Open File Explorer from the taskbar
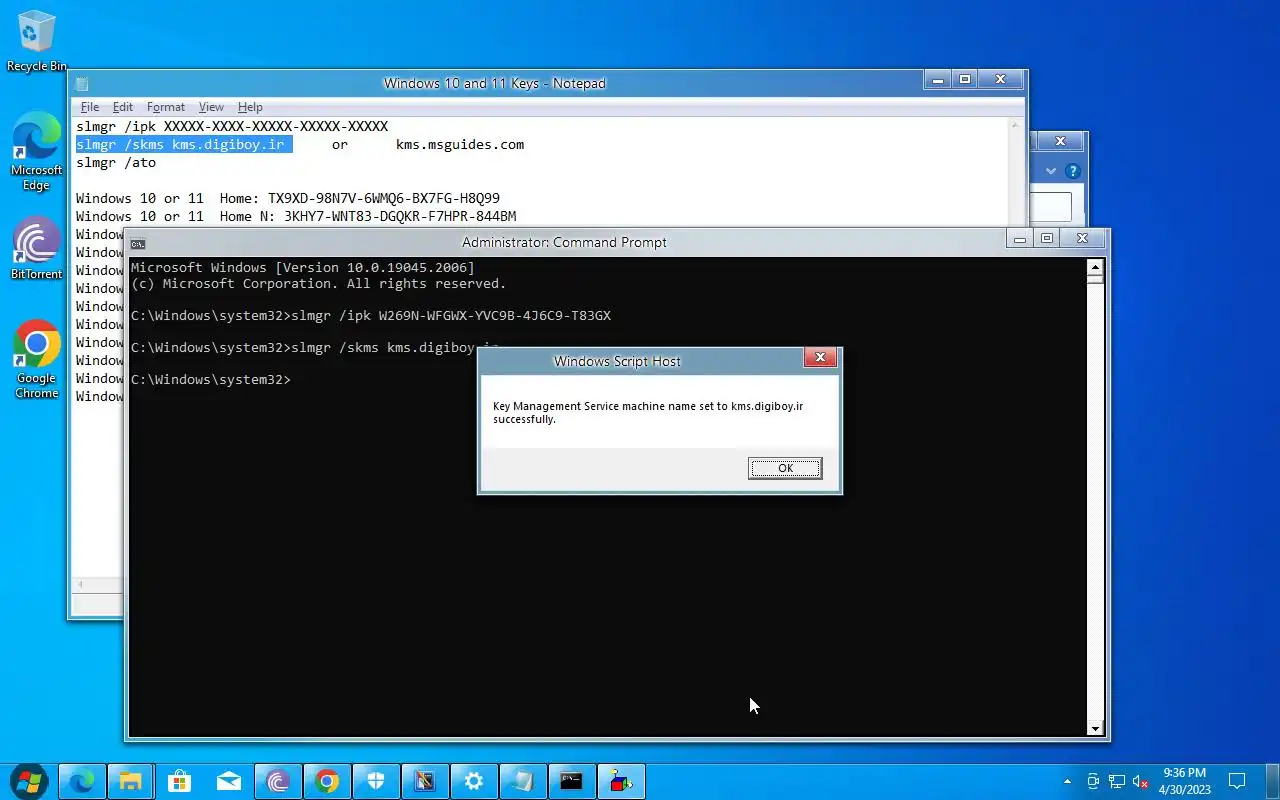Screen dimensions: 1280x800 [x=131, y=781]
